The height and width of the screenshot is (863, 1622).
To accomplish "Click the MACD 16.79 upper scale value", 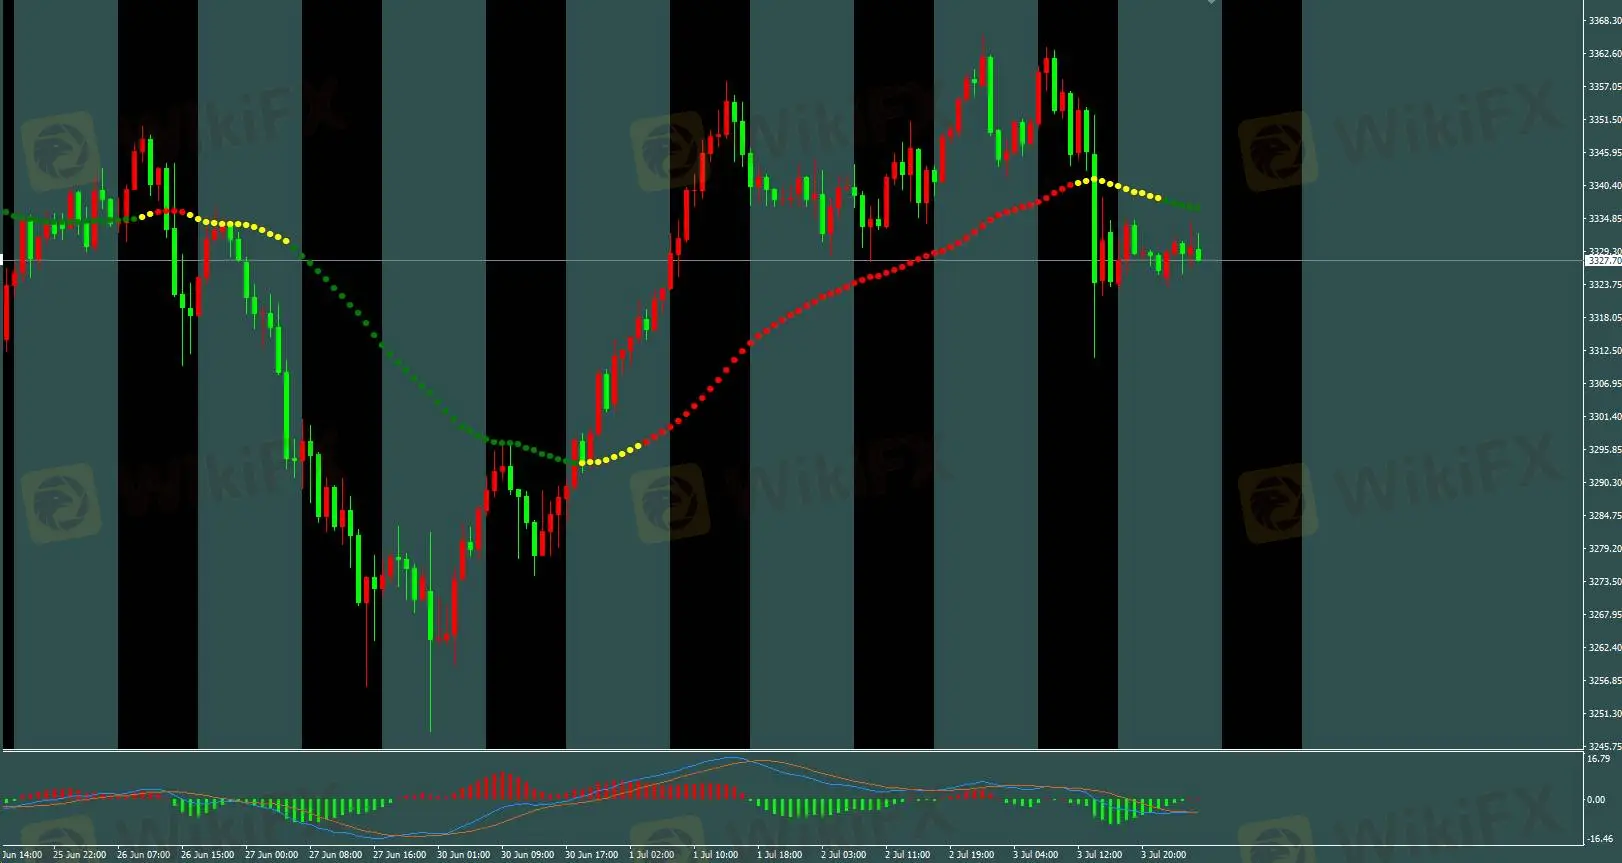I will [1598, 759].
